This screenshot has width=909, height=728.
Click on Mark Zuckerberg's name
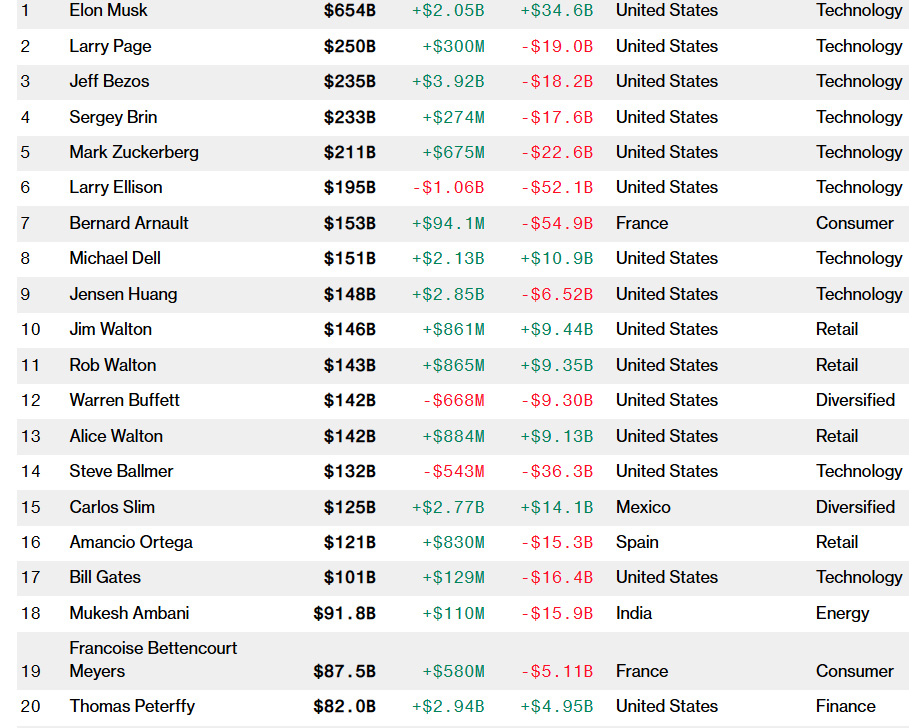pyautogui.click(x=134, y=152)
